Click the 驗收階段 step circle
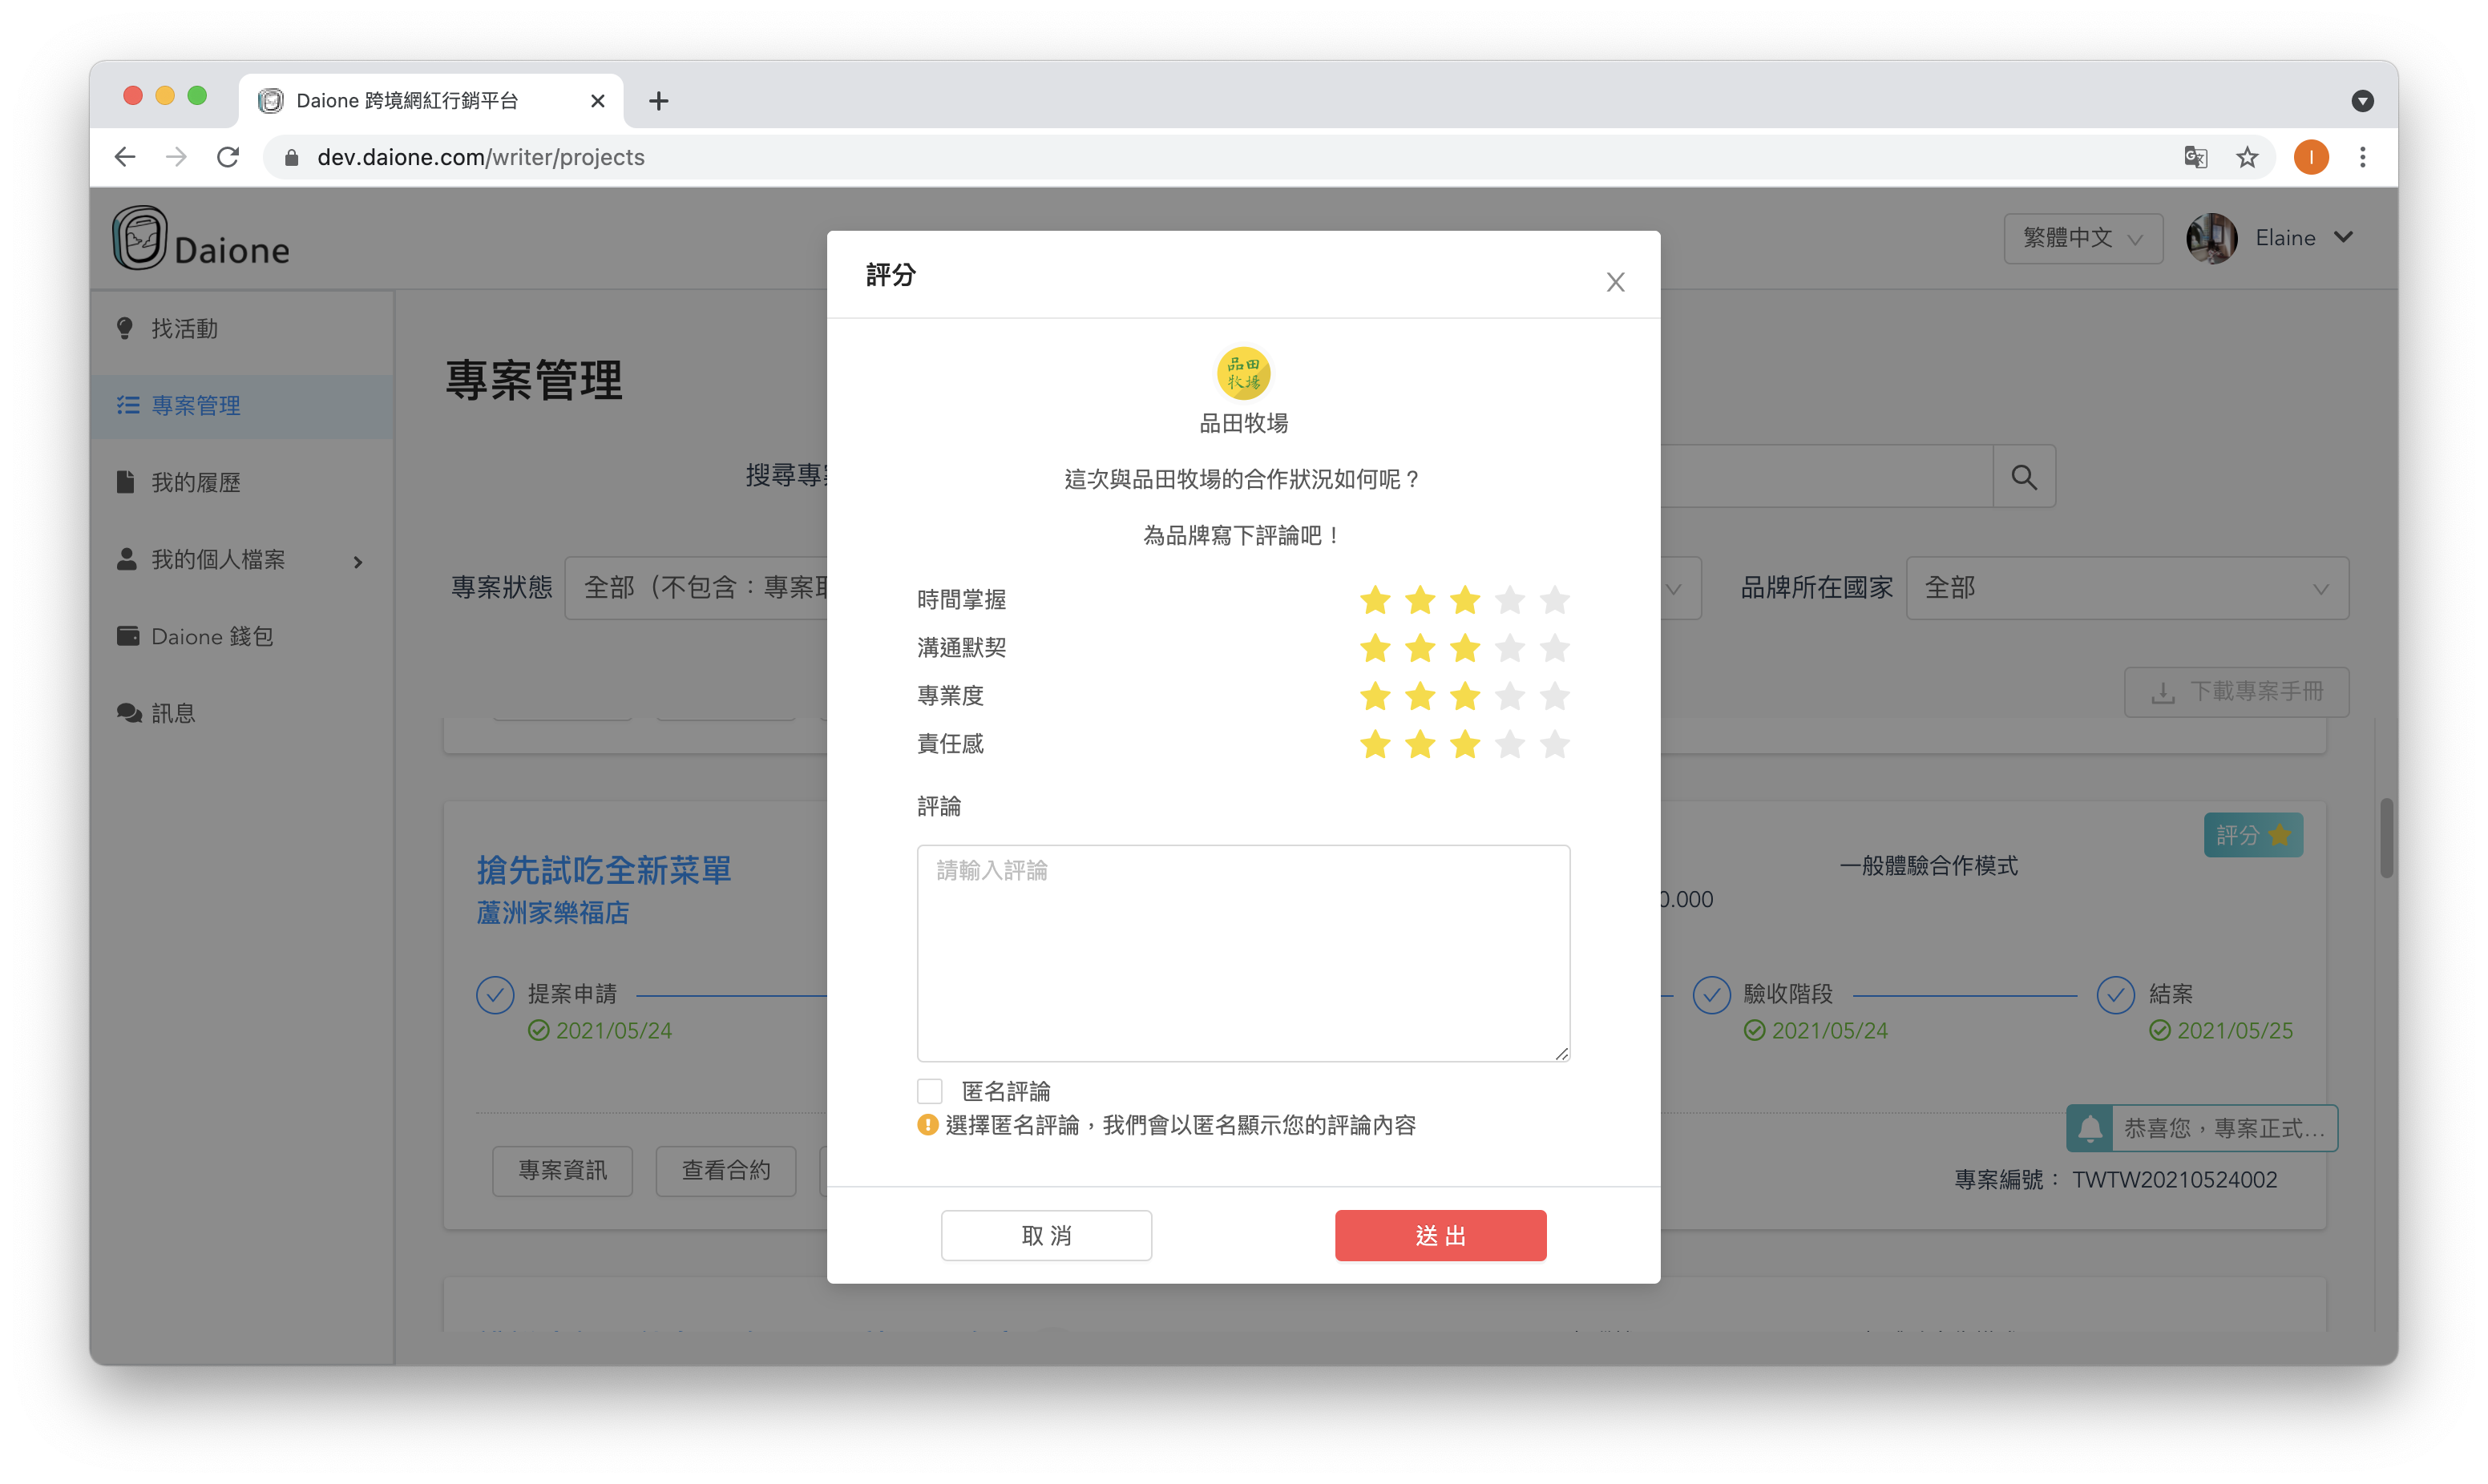This screenshot has width=2488, height=1484. point(1711,995)
